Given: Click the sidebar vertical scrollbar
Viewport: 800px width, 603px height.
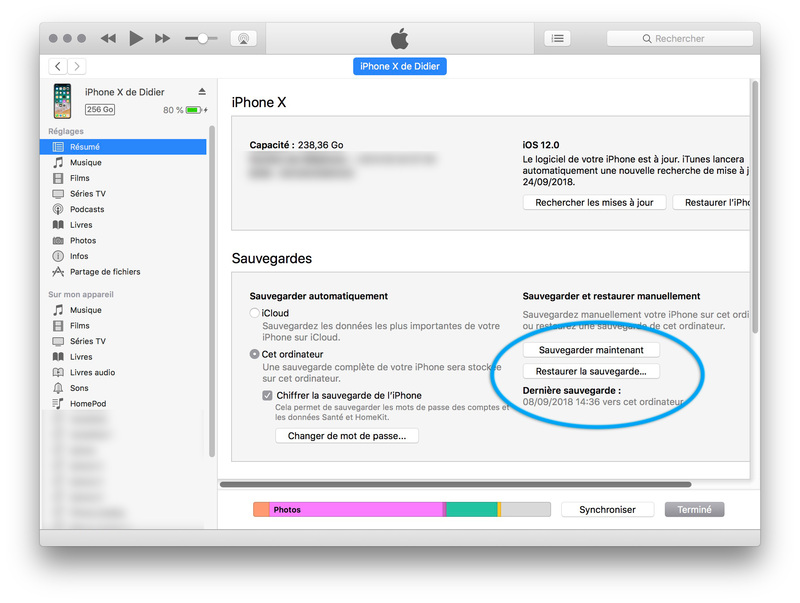Looking at the screenshot, I should [x=212, y=291].
